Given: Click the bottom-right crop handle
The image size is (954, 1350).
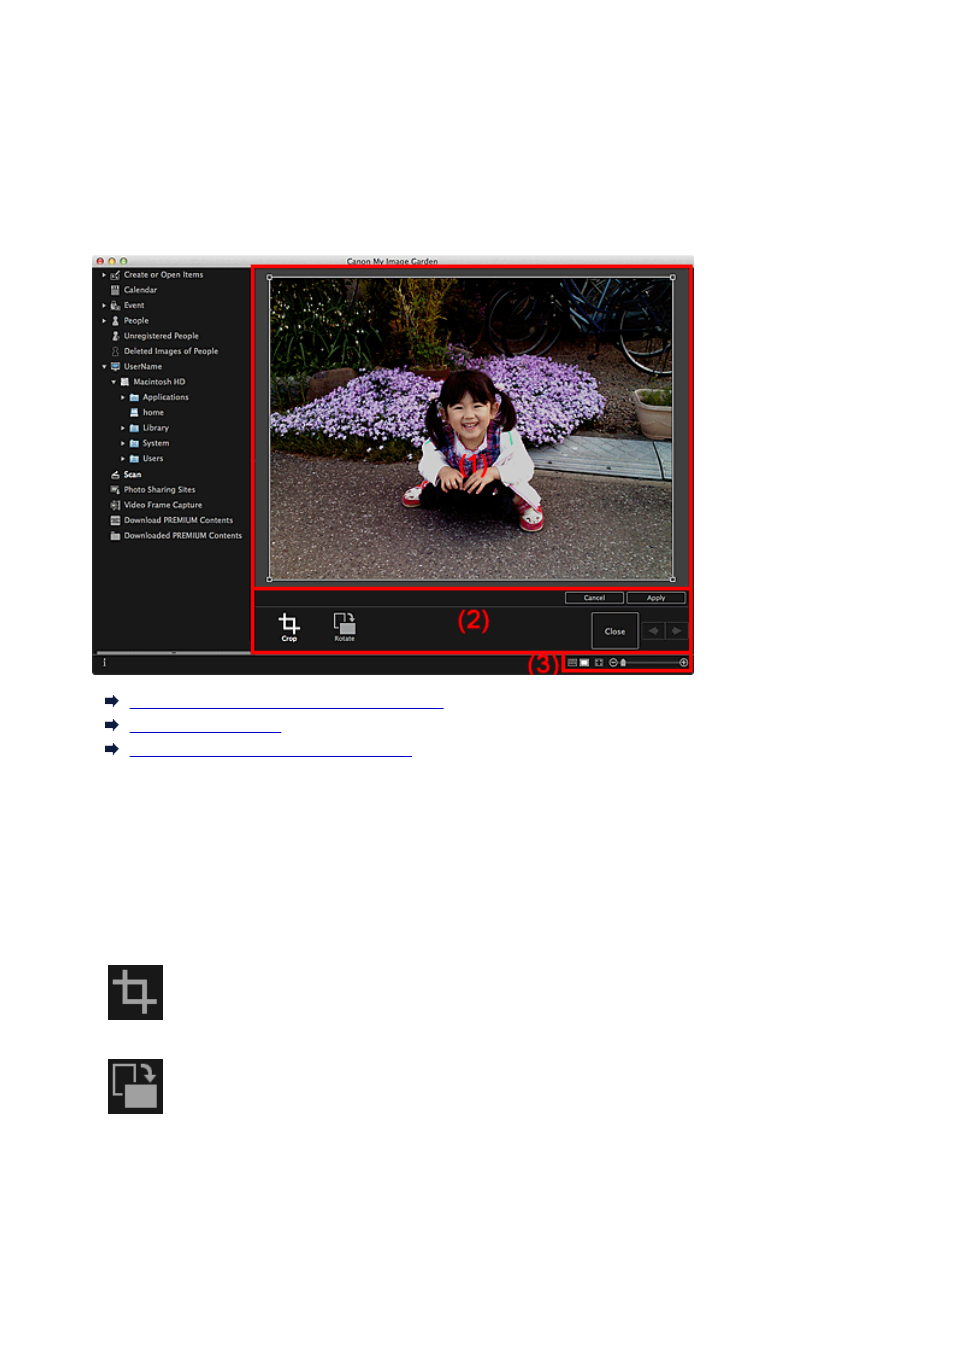Looking at the screenshot, I should click(x=672, y=579).
